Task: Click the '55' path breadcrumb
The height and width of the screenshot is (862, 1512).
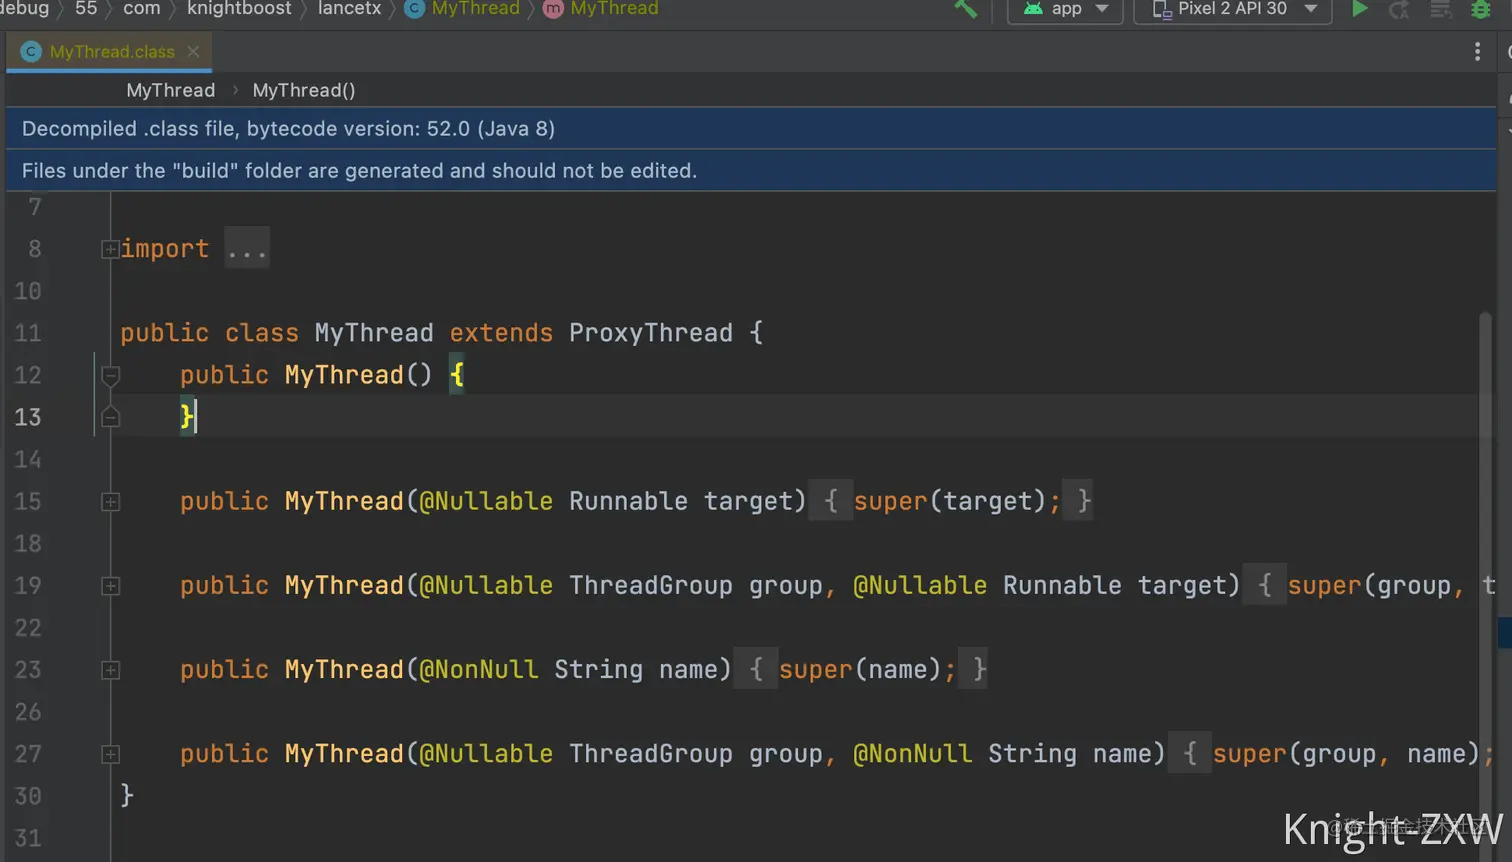Action: pyautogui.click(x=86, y=8)
